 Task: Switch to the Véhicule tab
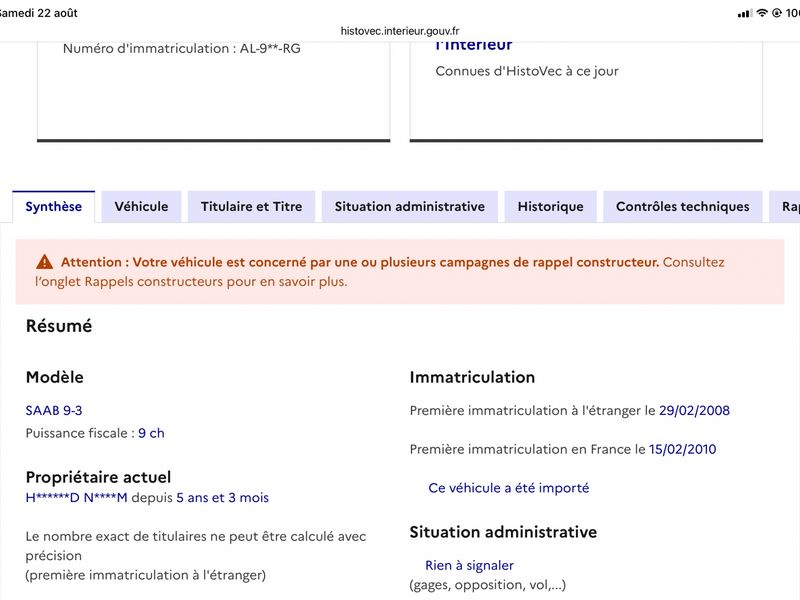[x=141, y=207]
